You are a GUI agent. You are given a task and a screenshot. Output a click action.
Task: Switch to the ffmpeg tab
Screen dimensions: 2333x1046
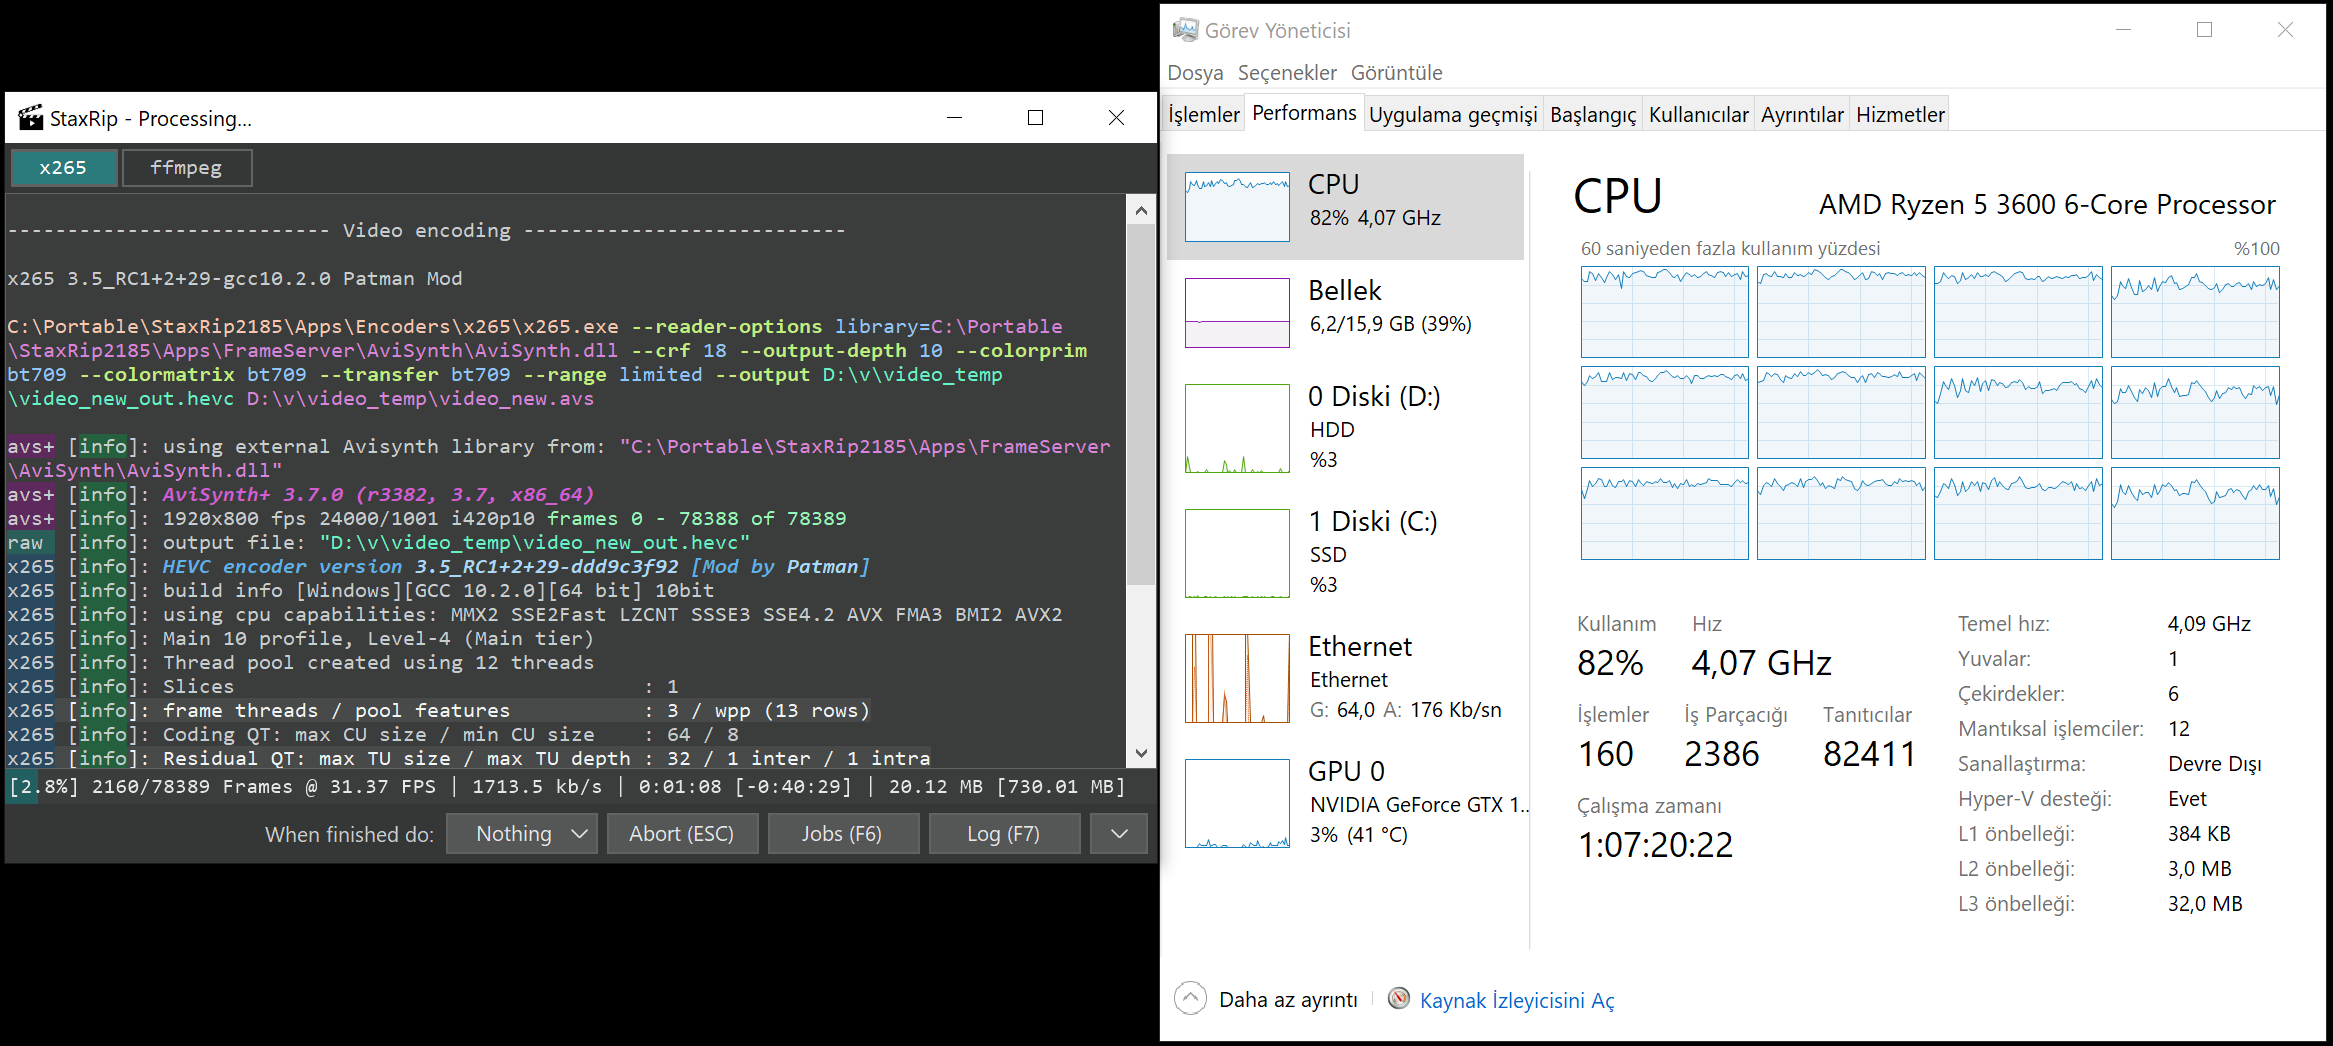186,167
